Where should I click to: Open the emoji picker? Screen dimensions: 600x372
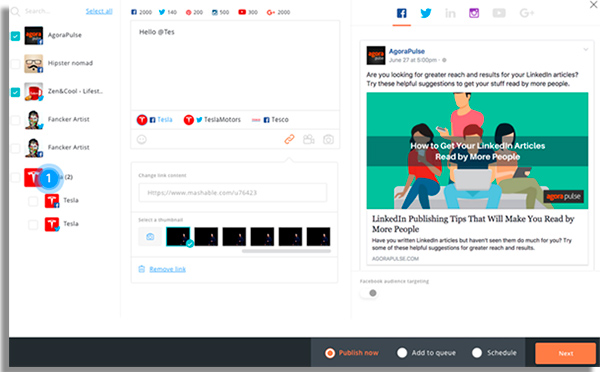point(142,140)
